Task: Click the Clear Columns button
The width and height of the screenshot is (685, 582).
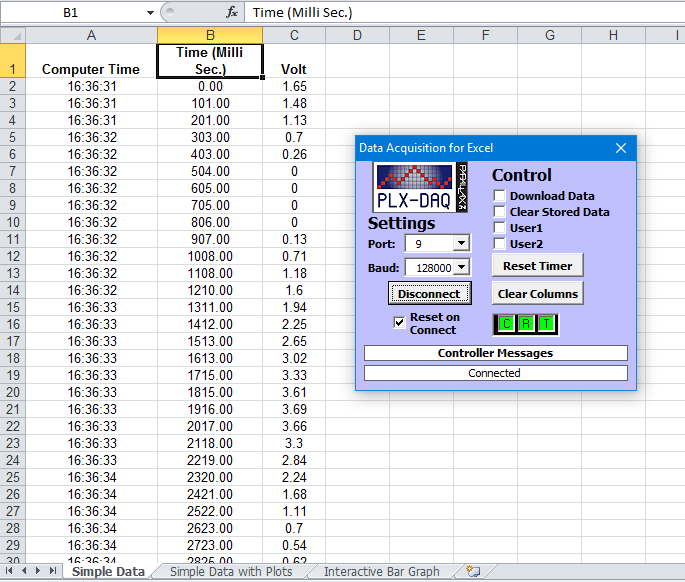Action: point(538,294)
